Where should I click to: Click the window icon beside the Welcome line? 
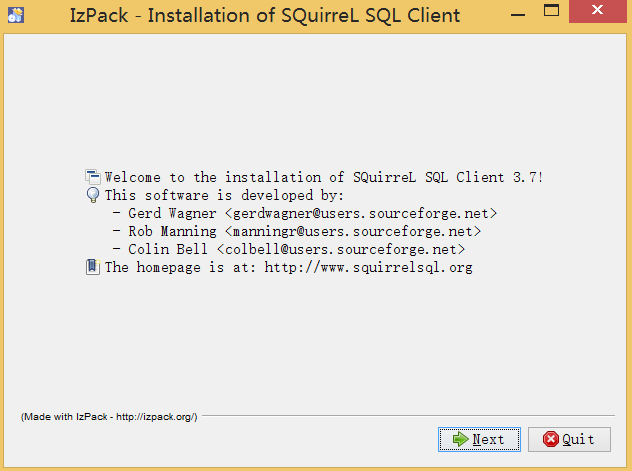click(93, 177)
